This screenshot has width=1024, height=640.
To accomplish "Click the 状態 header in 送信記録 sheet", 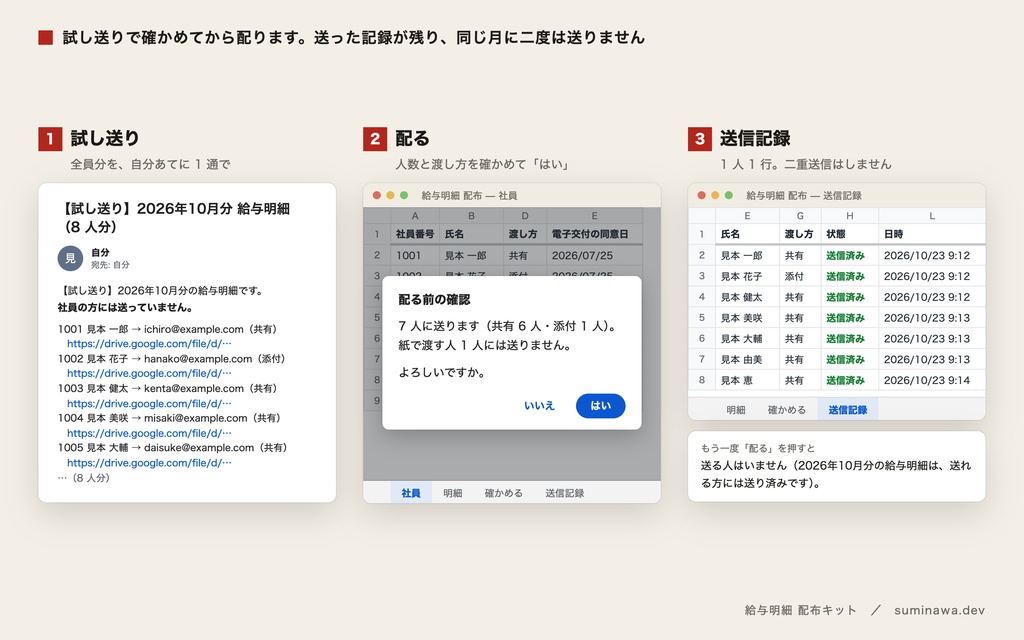I will click(850, 234).
